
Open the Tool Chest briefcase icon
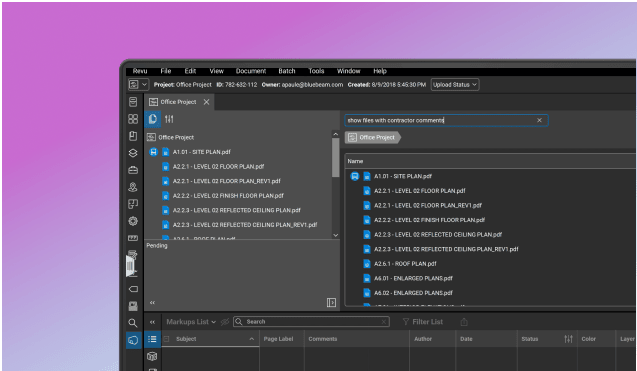coord(133,170)
